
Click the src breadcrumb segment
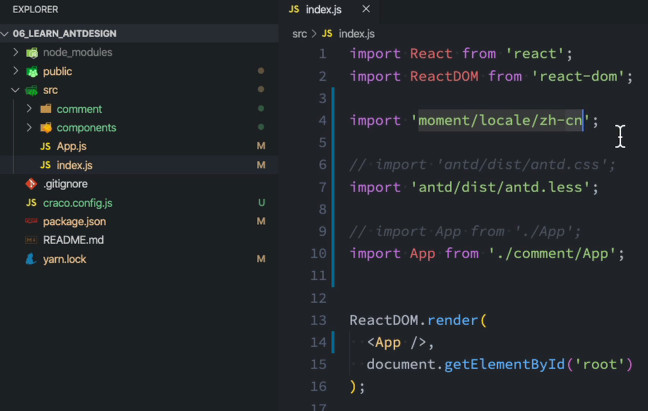pyautogui.click(x=300, y=34)
